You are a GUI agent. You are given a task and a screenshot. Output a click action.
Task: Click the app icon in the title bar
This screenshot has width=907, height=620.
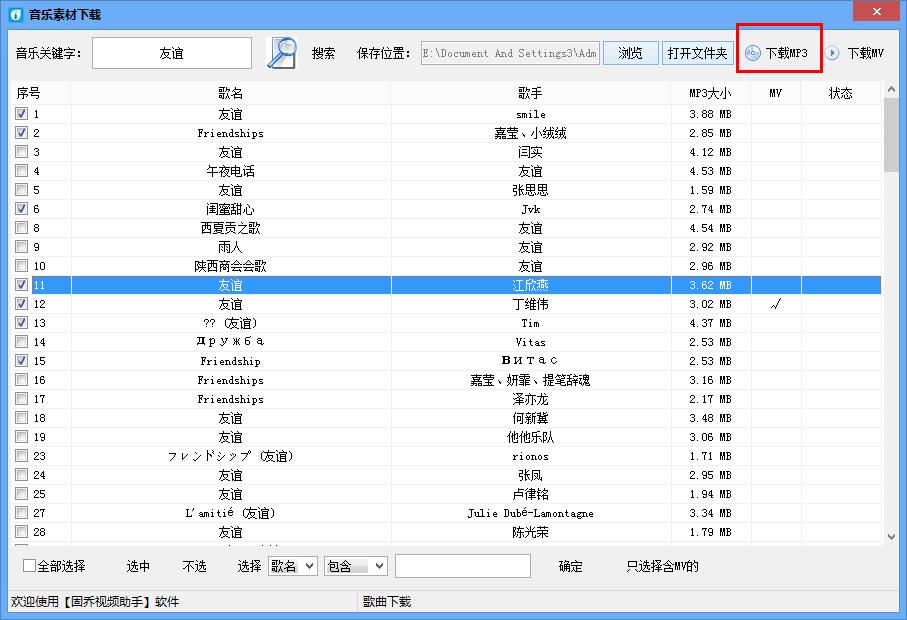tap(14, 13)
